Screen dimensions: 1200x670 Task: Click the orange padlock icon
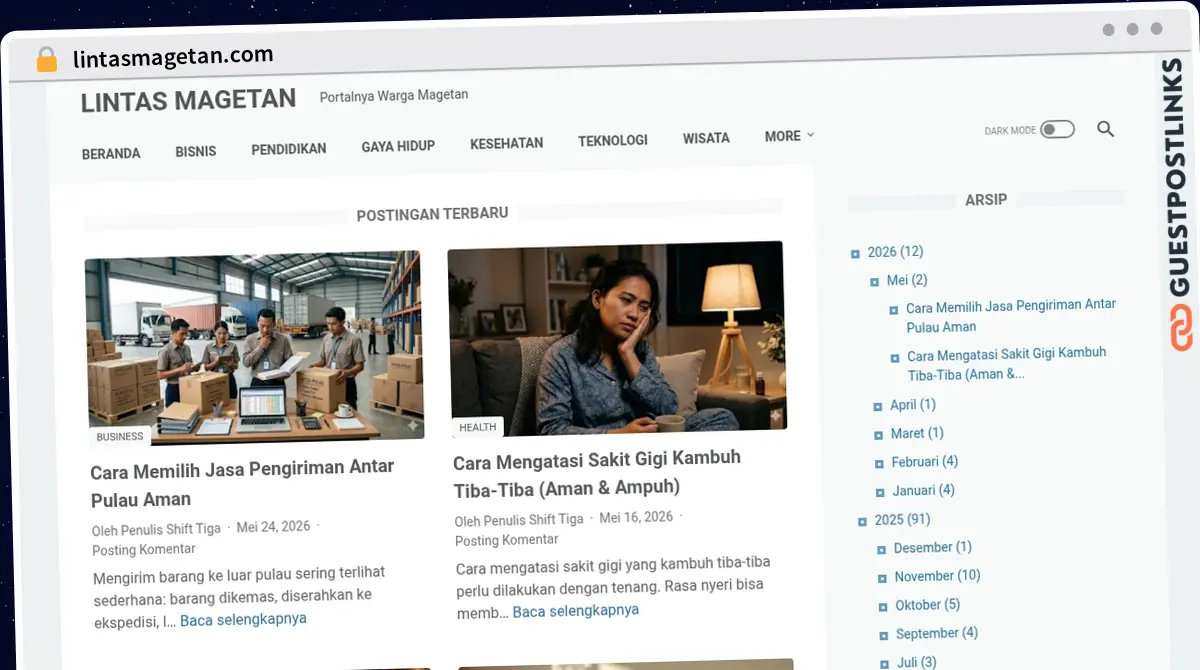46,60
